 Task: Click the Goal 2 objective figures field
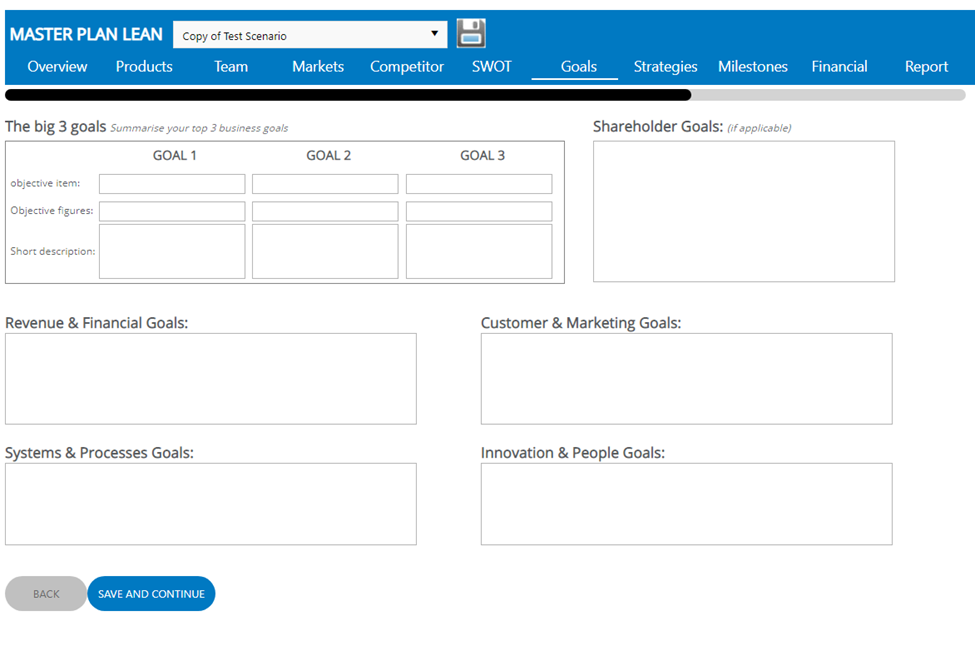tap(325, 211)
